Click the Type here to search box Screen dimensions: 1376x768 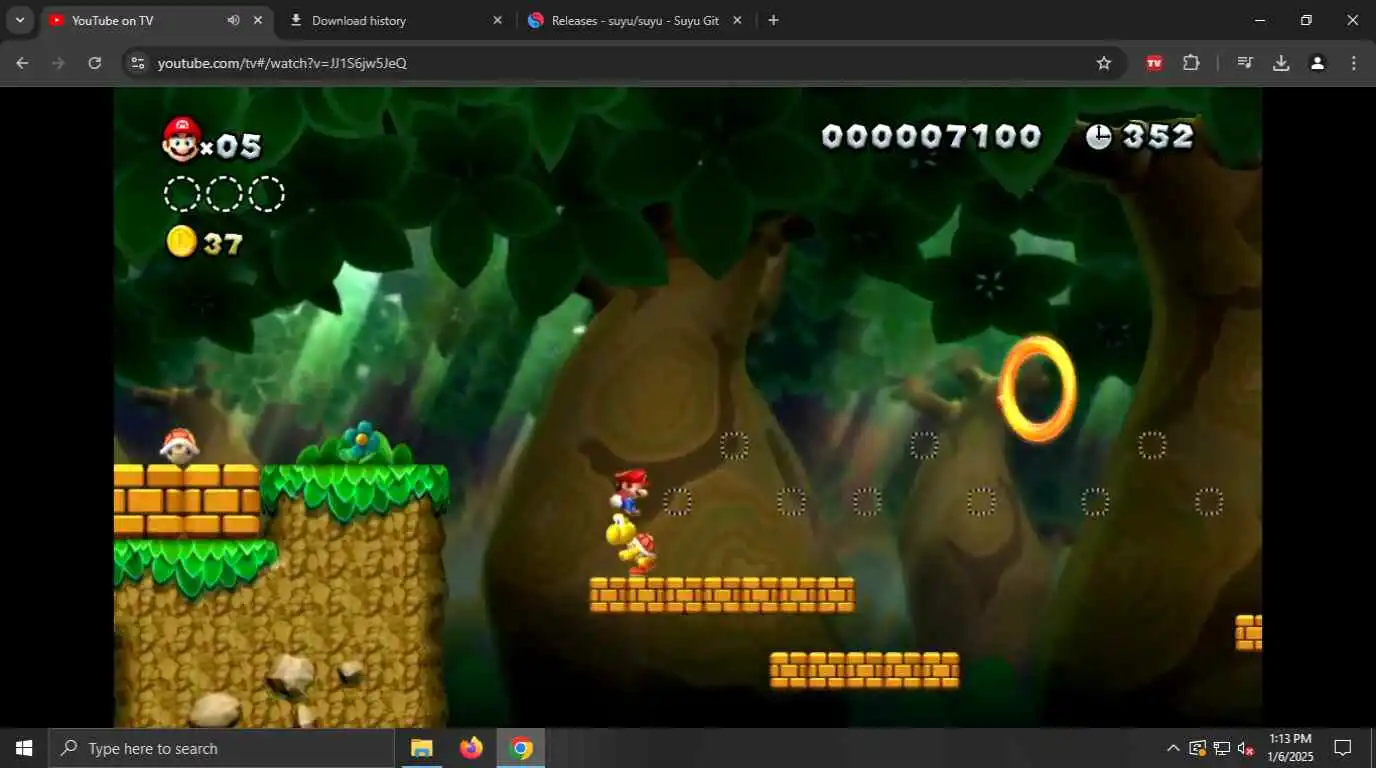point(221,748)
